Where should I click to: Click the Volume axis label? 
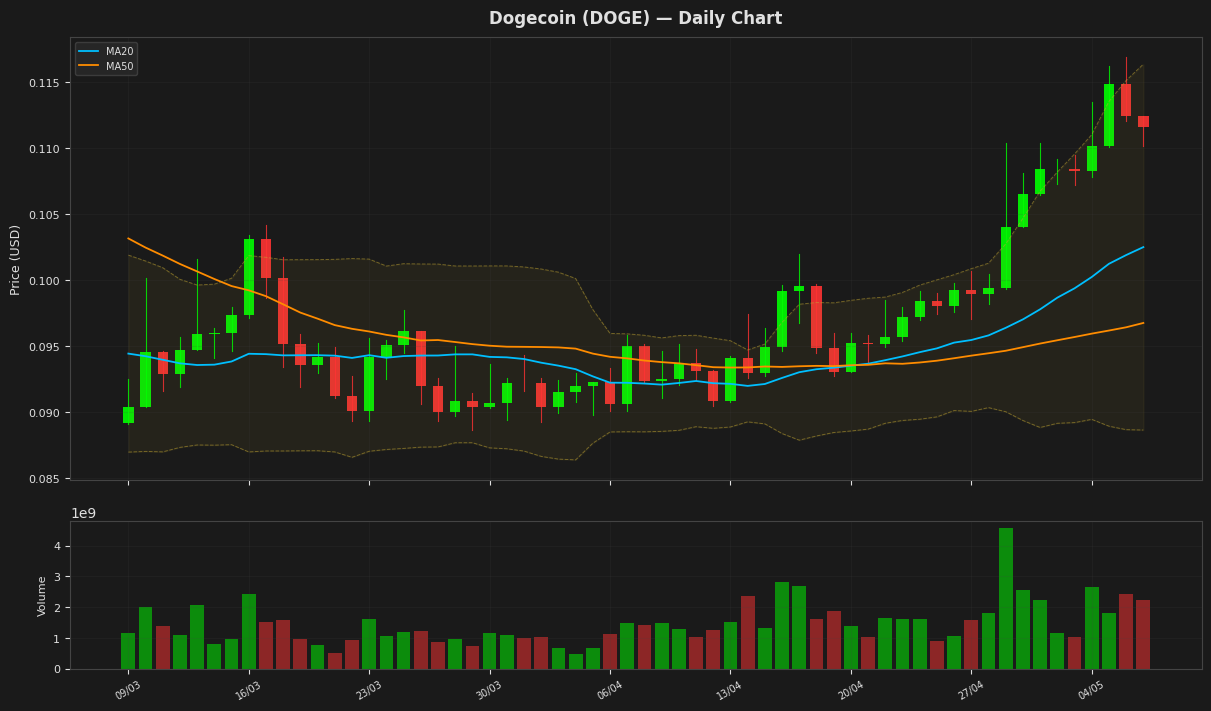click(x=42, y=596)
